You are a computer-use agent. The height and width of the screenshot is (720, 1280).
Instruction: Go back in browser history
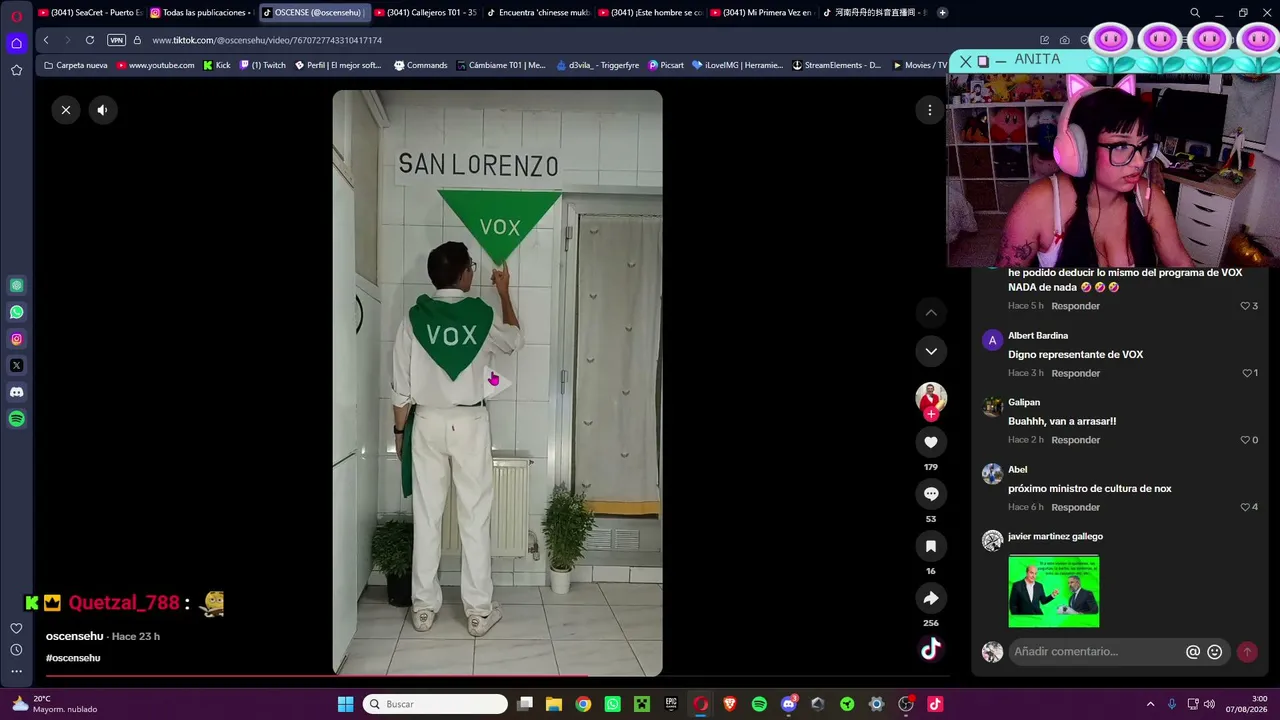pyautogui.click(x=46, y=40)
